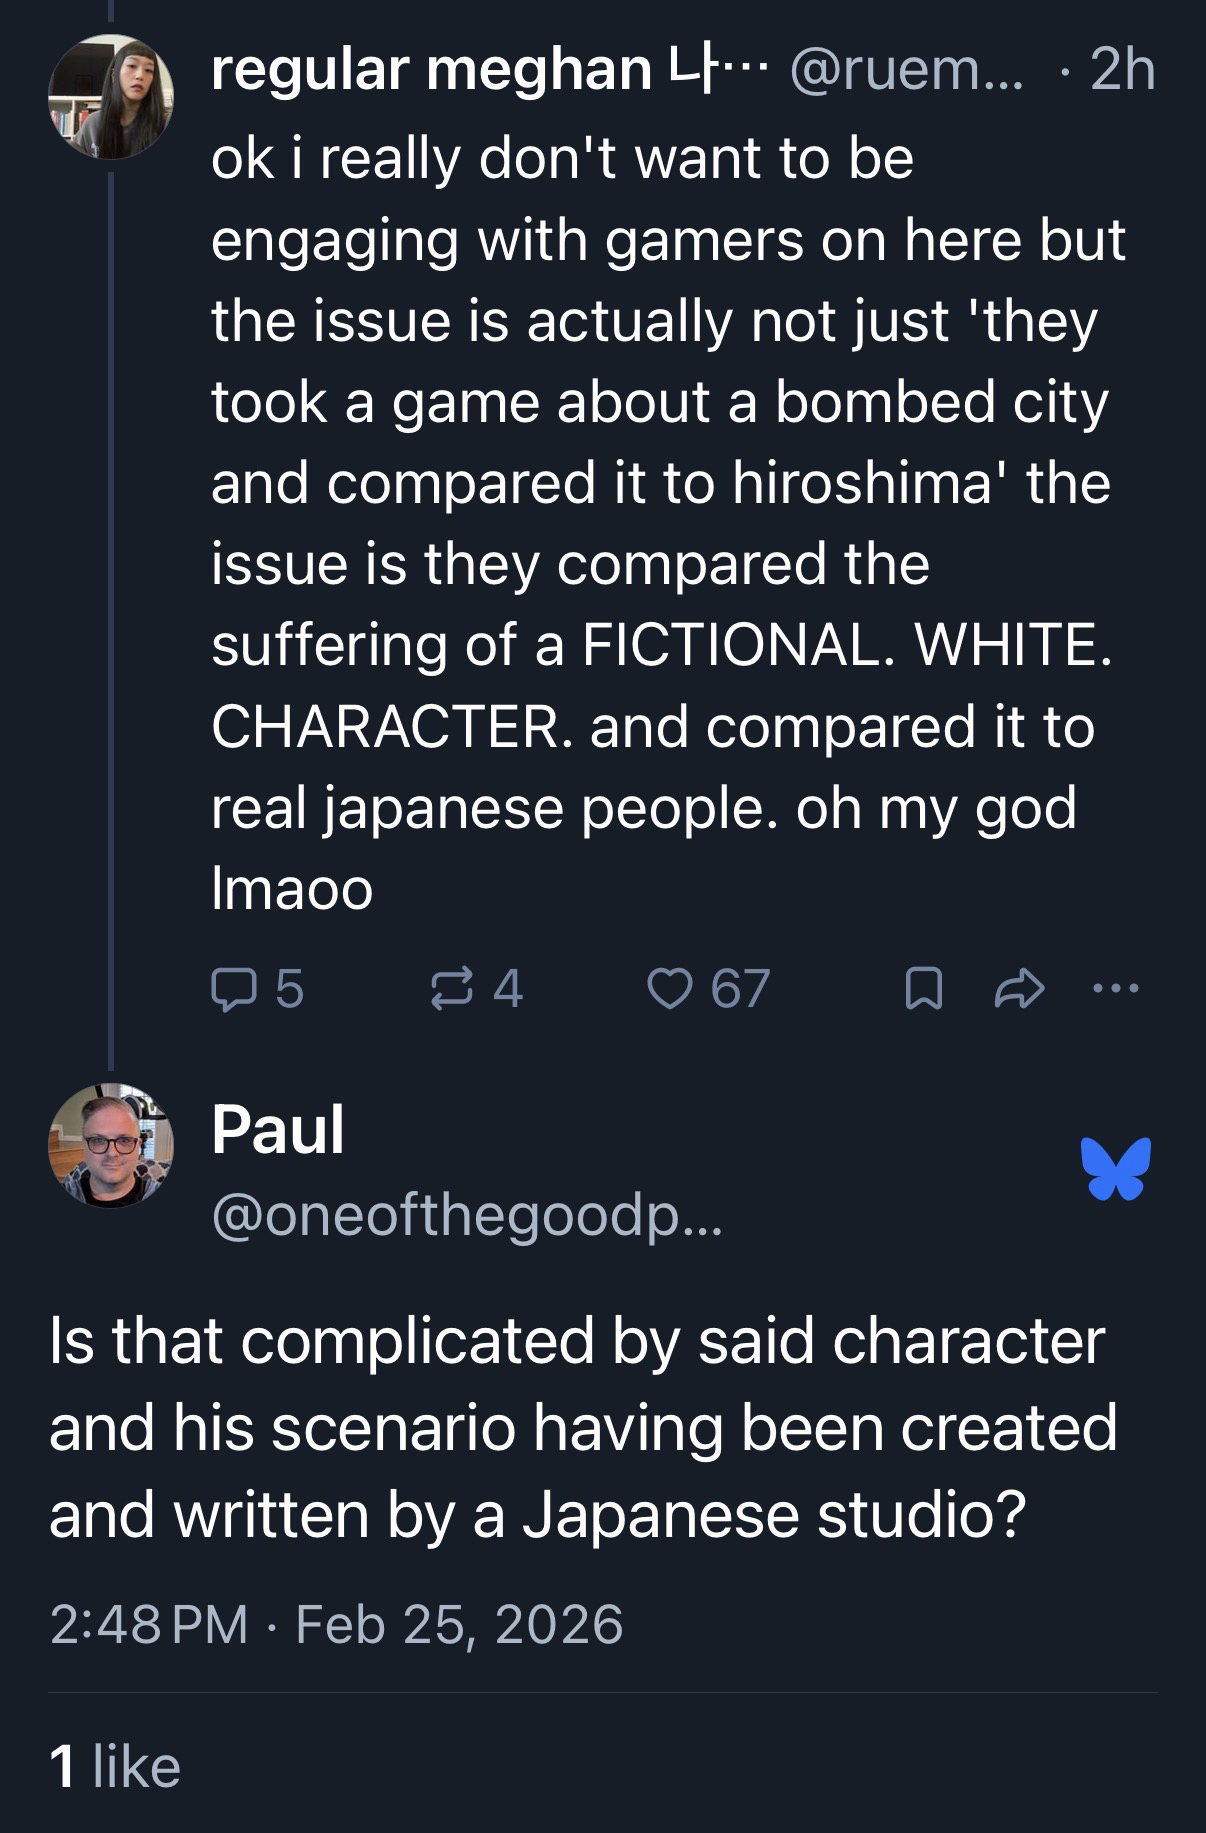The height and width of the screenshot is (1833, 1206).
Task: View who liked via '1 like'
Action: [115, 1766]
